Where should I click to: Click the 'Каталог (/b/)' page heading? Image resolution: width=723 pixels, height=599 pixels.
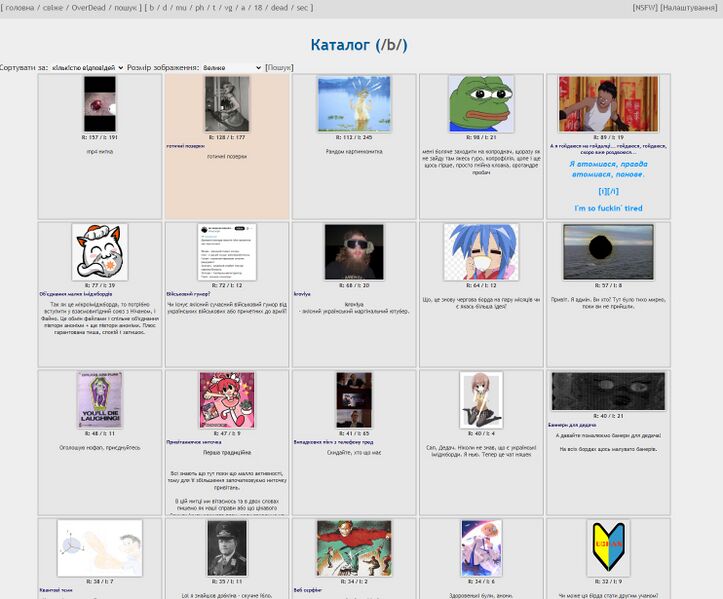pyautogui.click(x=359, y=45)
